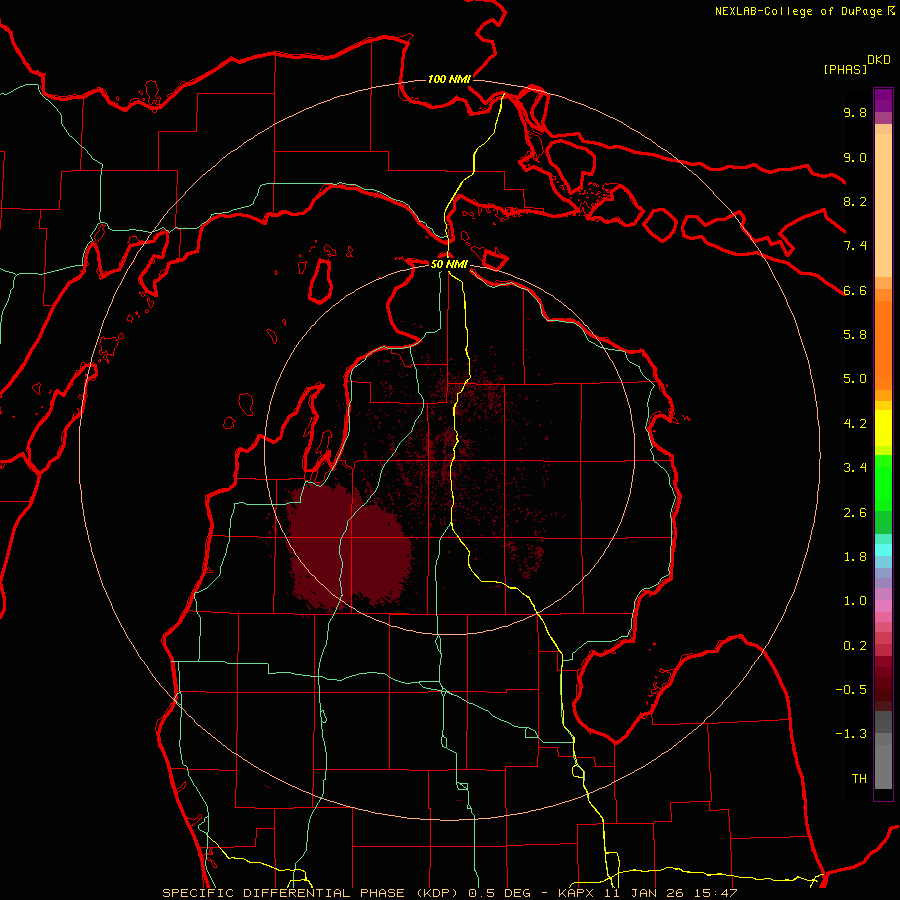Select the 1.8 scale value
900x900 pixels.
point(855,557)
